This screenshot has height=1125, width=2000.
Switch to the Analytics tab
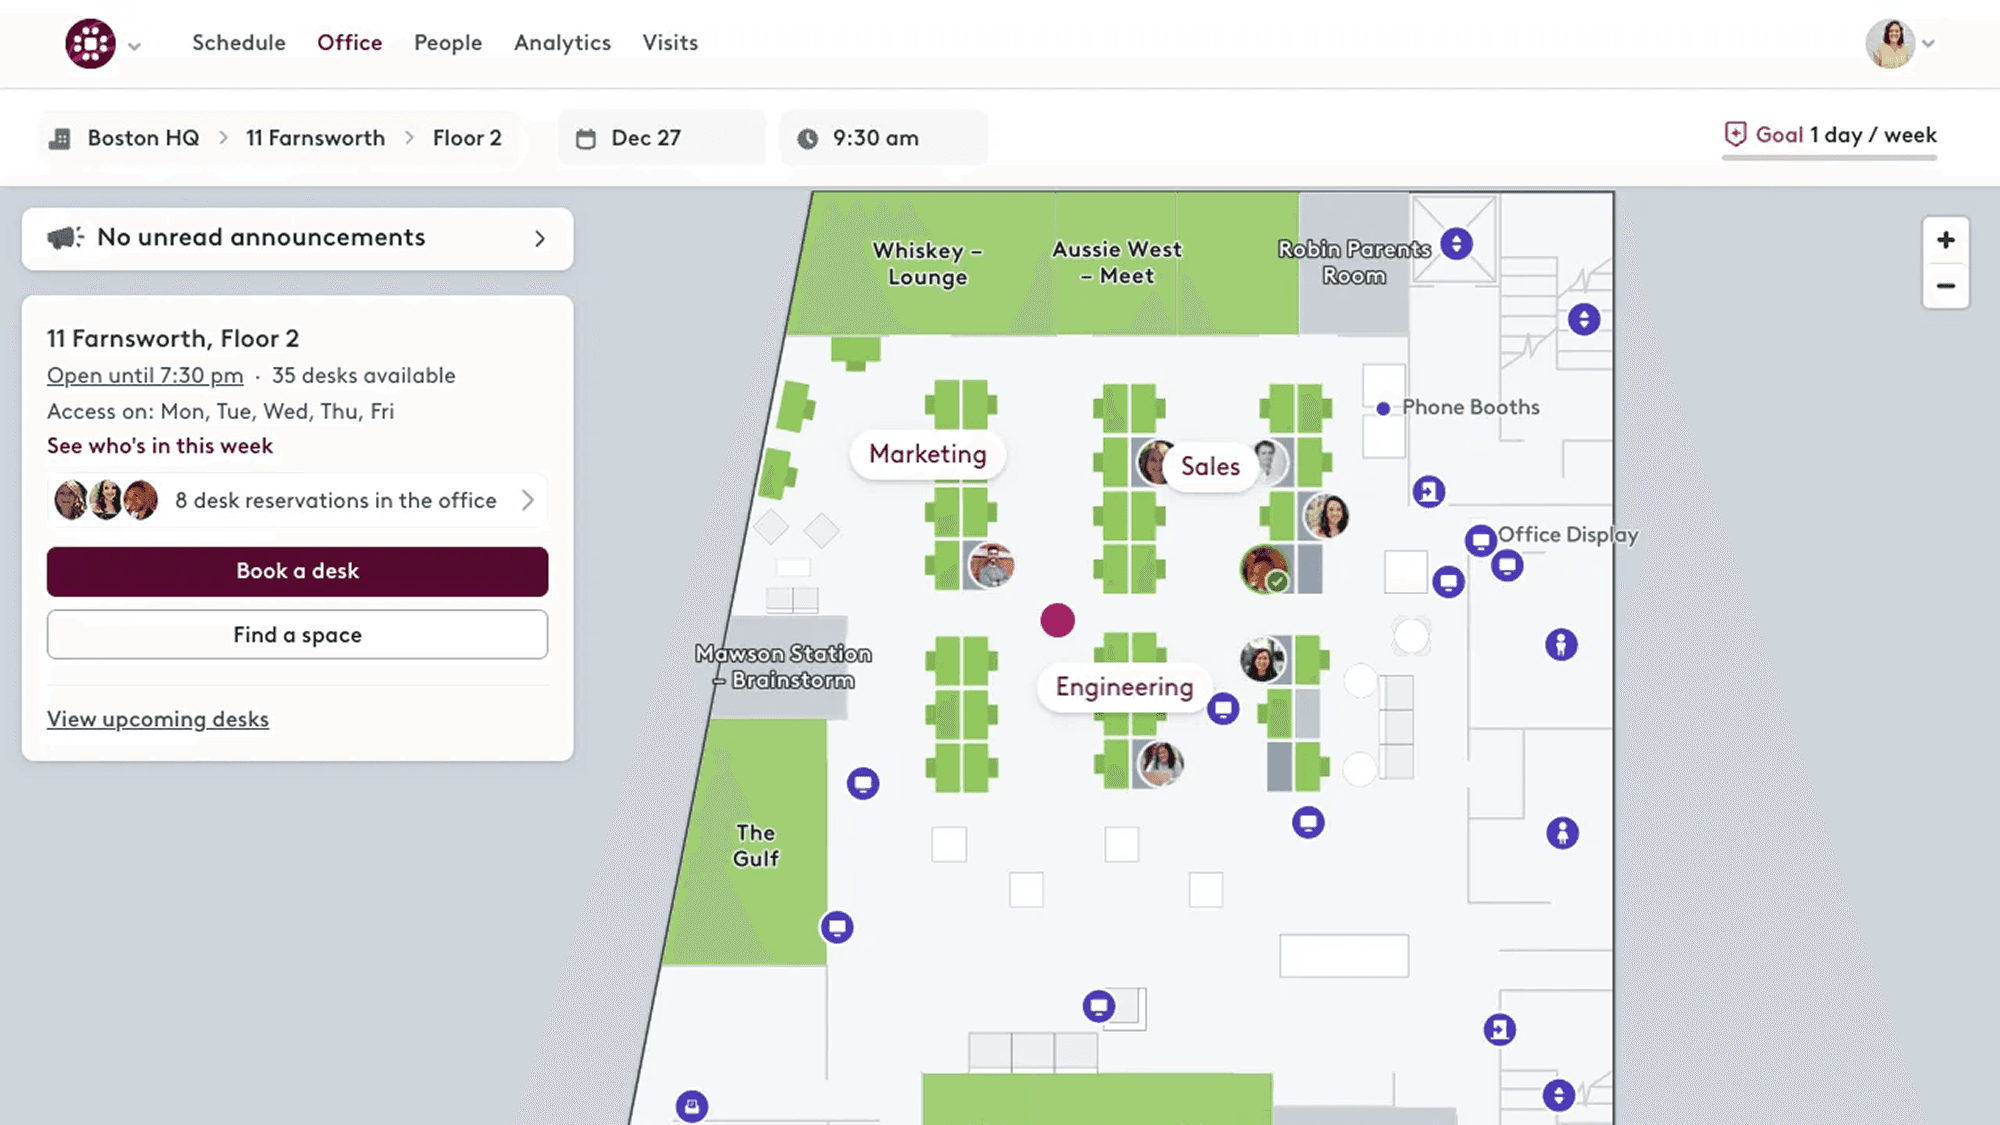[562, 43]
